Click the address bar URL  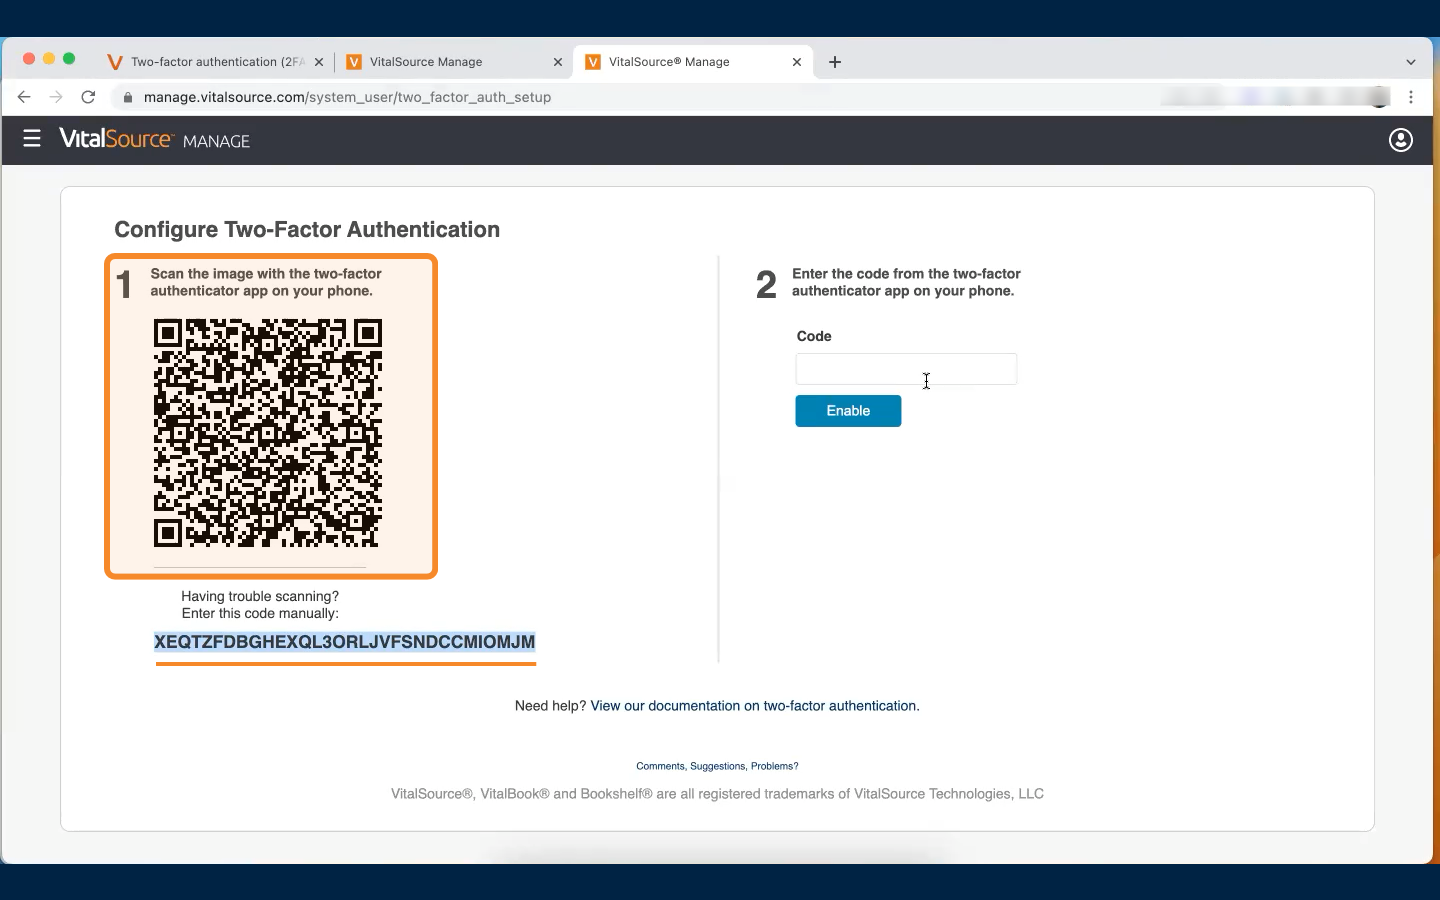coord(347,97)
